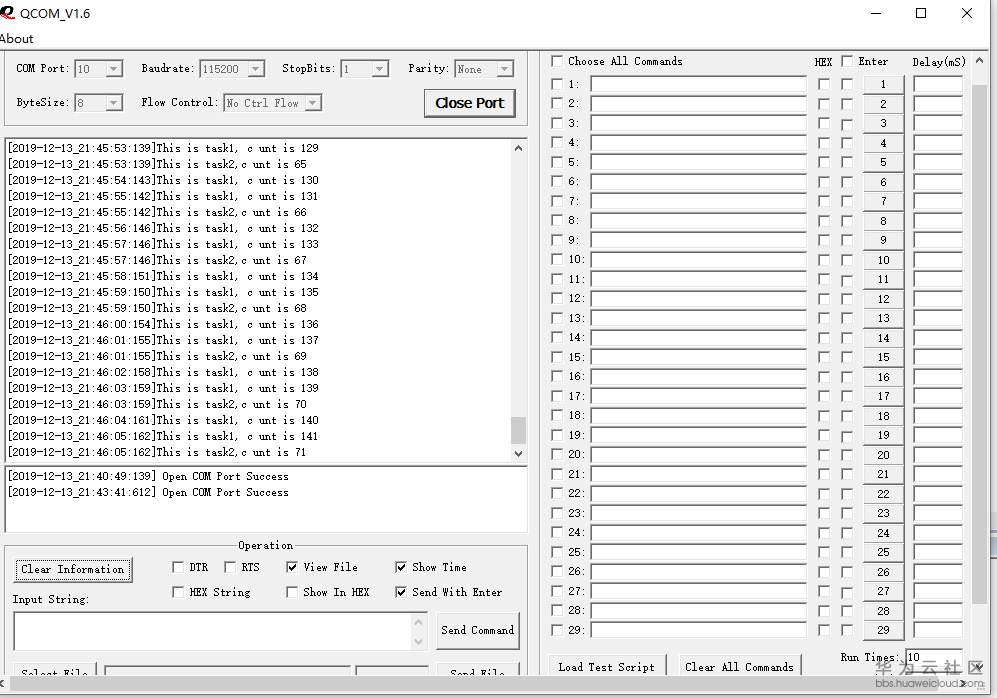
Task: Click Clear All Commands button
Action: pyautogui.click(x=739, y=667)
